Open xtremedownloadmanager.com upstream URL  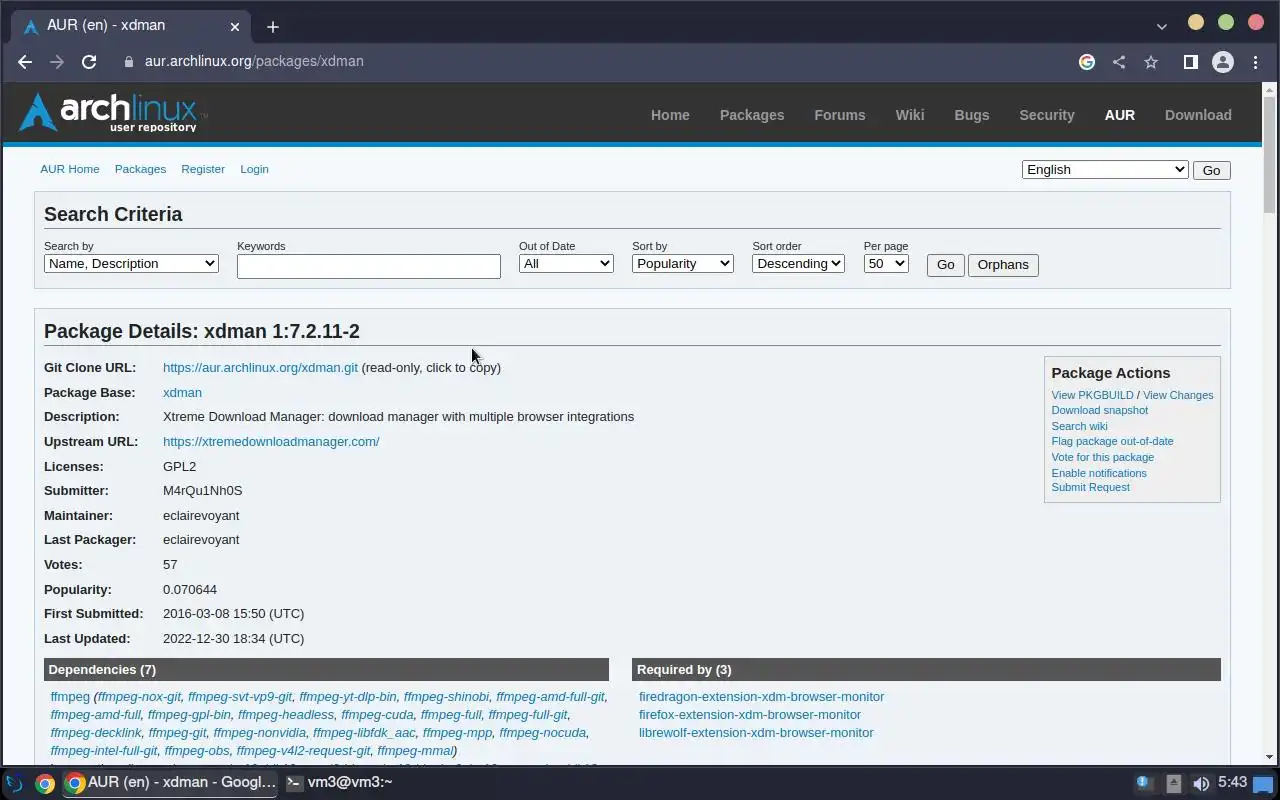271,442
